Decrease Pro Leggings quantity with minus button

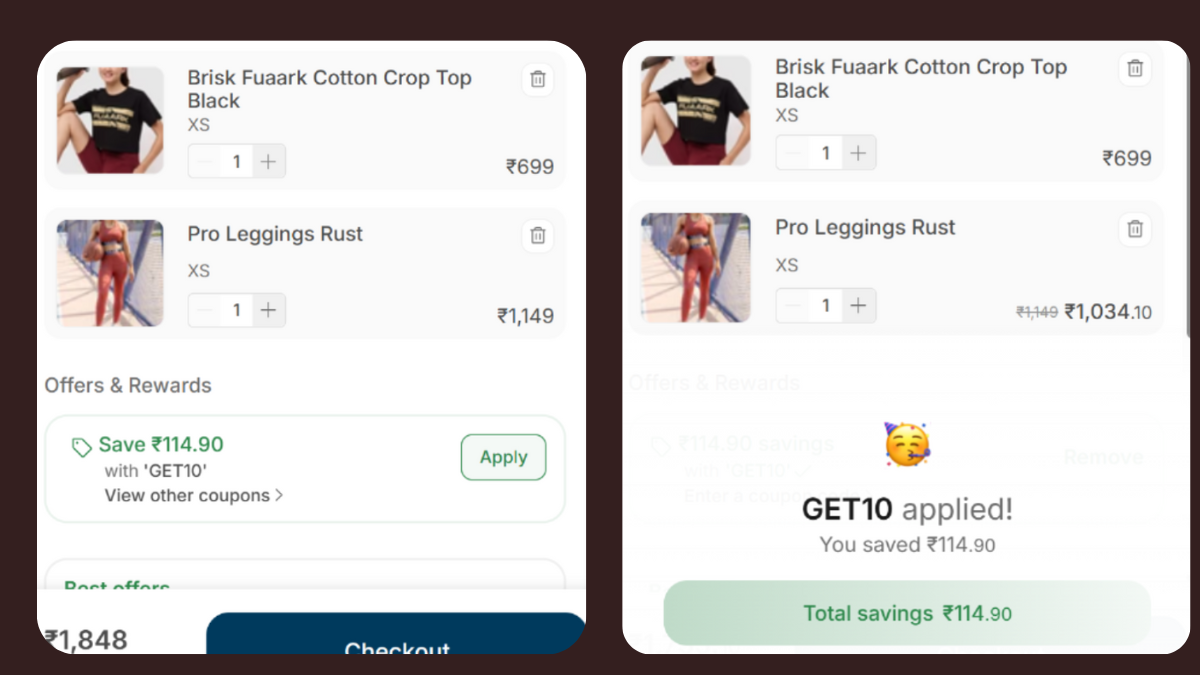coord(204,310)
